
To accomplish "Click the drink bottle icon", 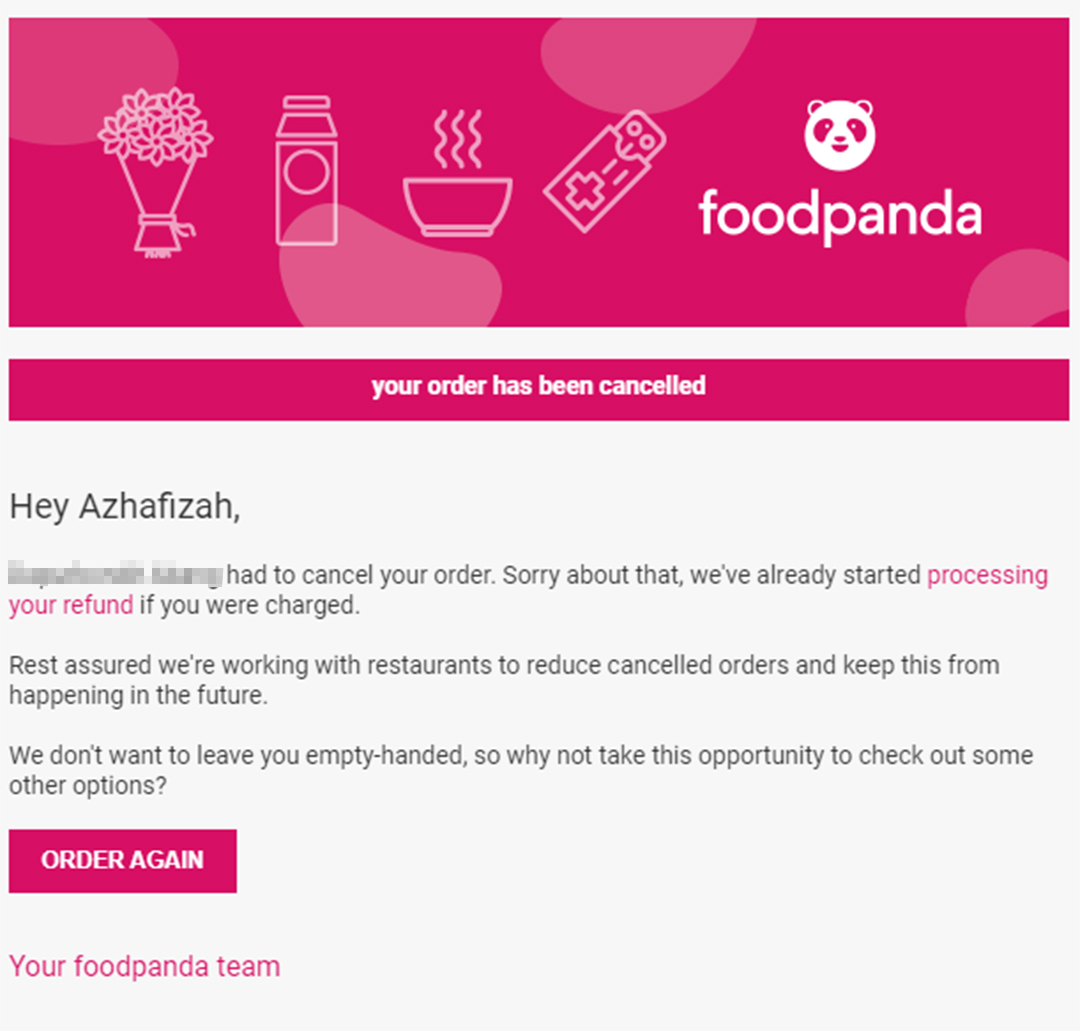I will (307, 170).
